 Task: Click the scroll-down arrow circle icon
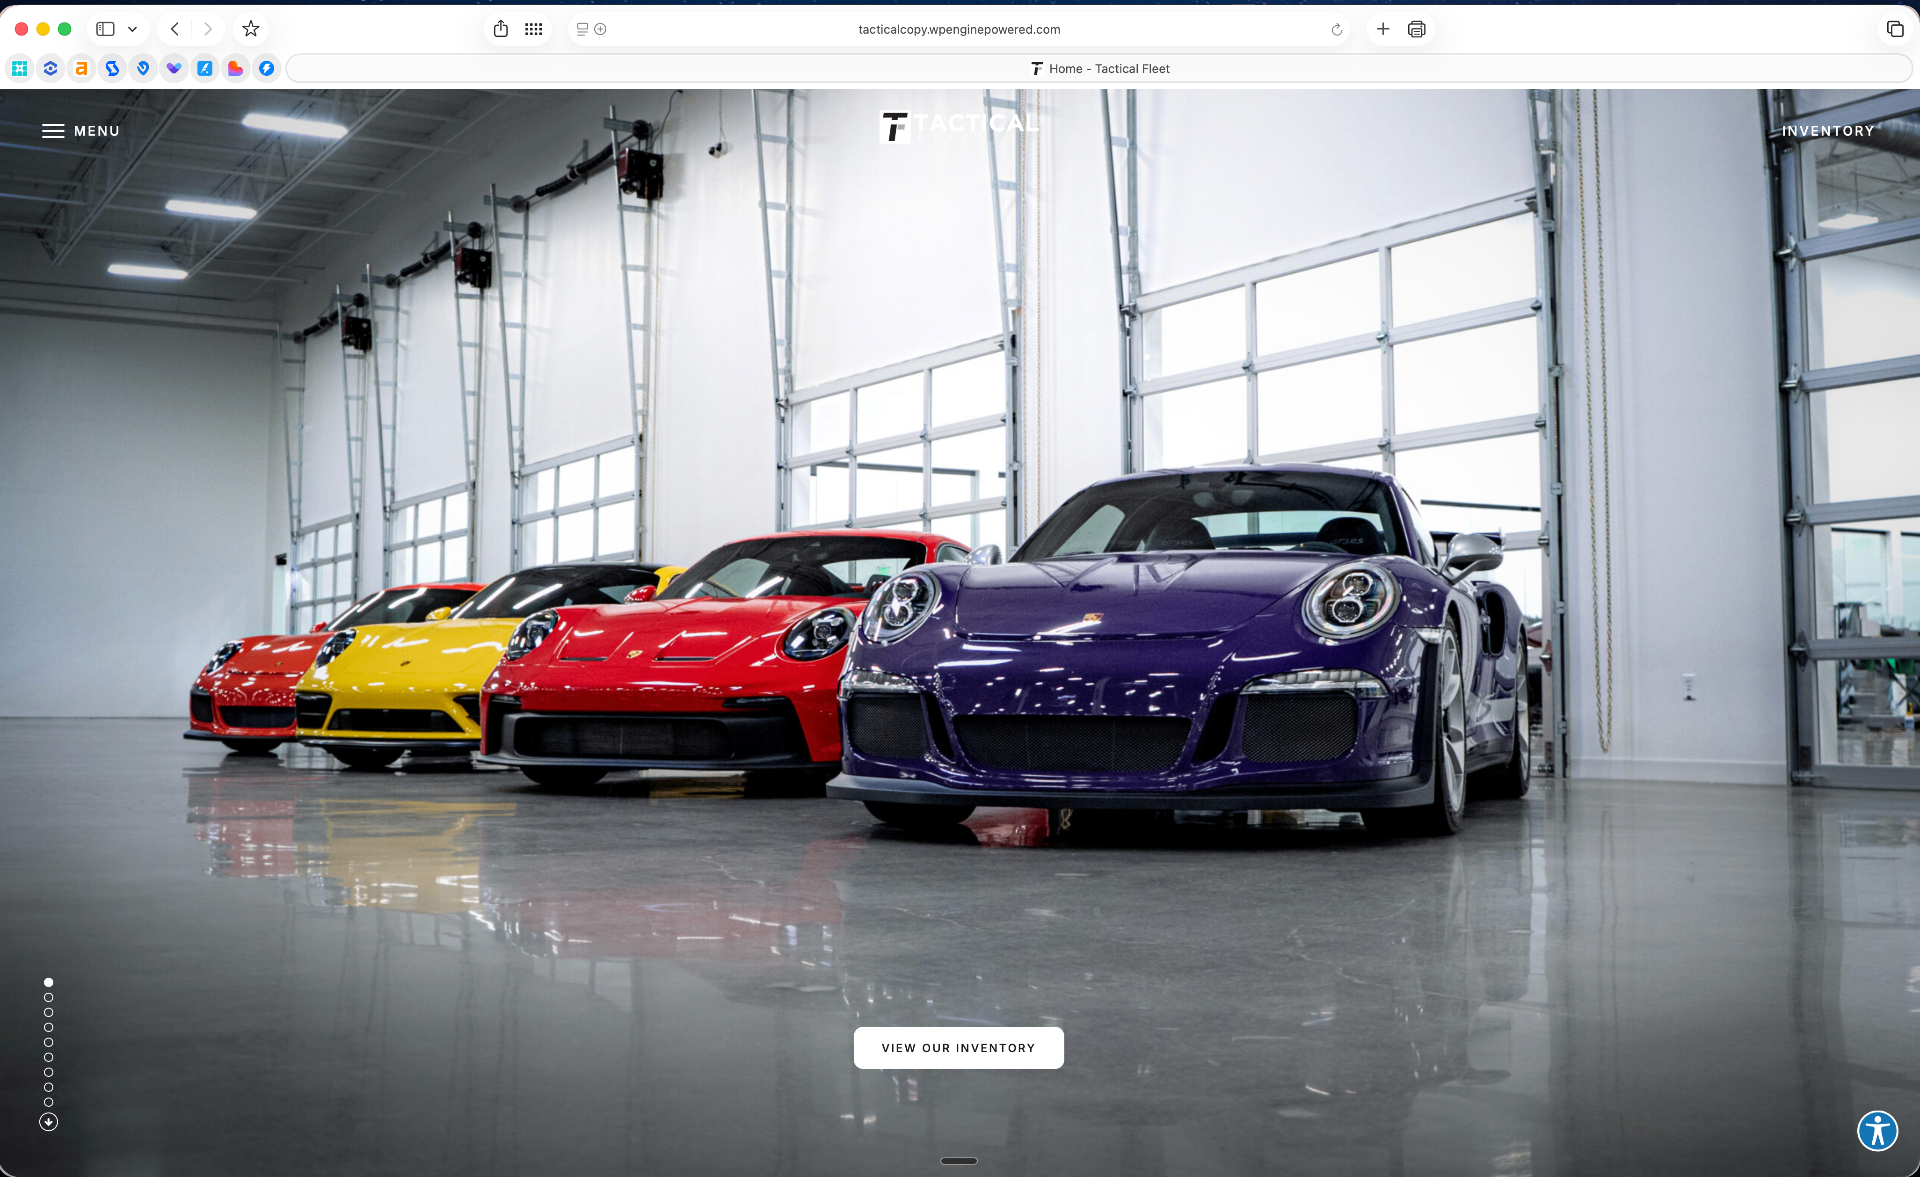coord(48,1122)
